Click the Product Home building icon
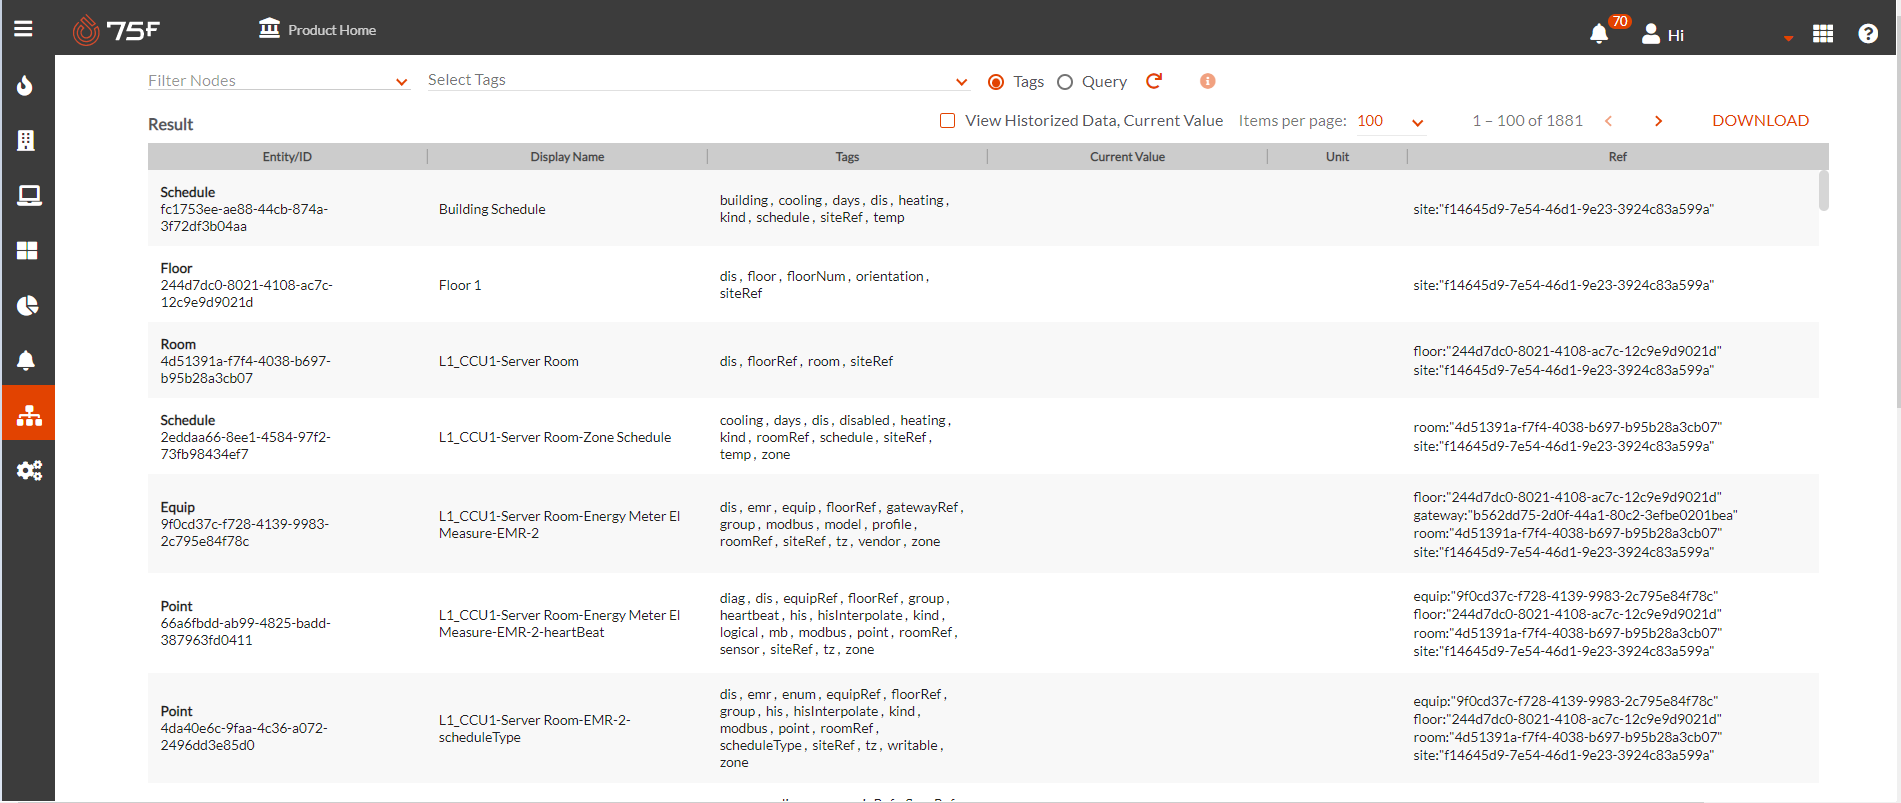Image resolution: width=1901 pixels, height=803 pixels. (269, 28)
